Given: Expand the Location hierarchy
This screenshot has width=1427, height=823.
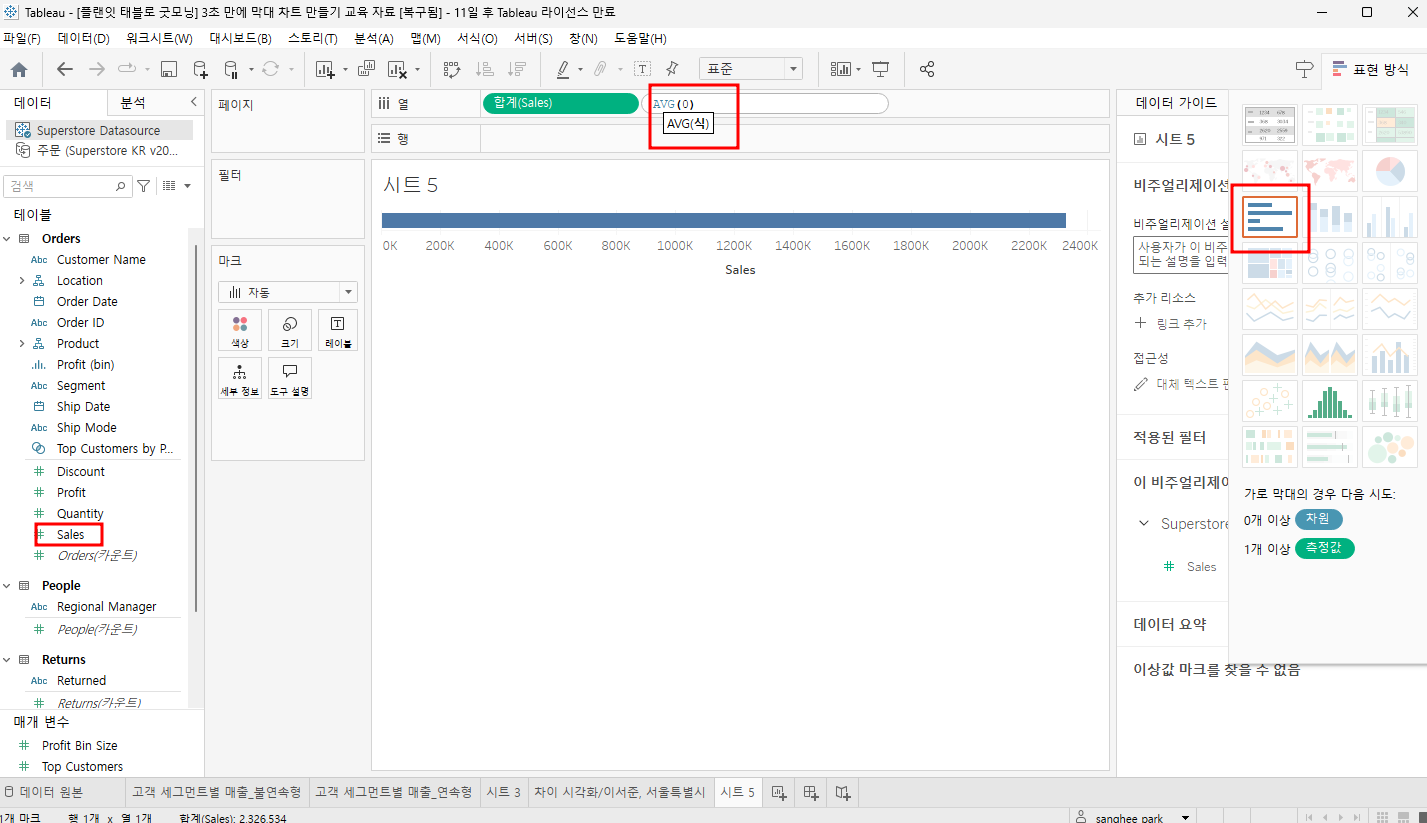Looking at the screenshot, I should [x=22, y=281].
